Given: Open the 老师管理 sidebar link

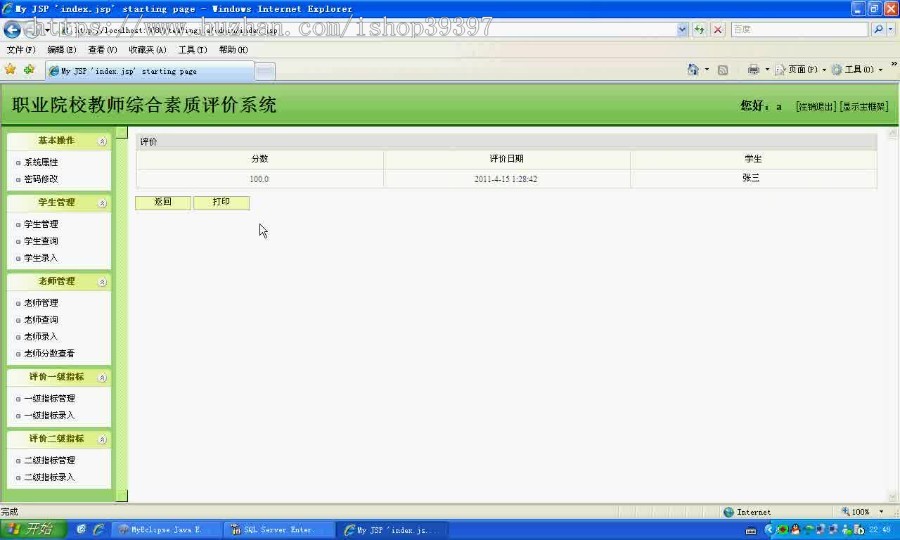Looking at the screenshot, I should tap(41, 303).
